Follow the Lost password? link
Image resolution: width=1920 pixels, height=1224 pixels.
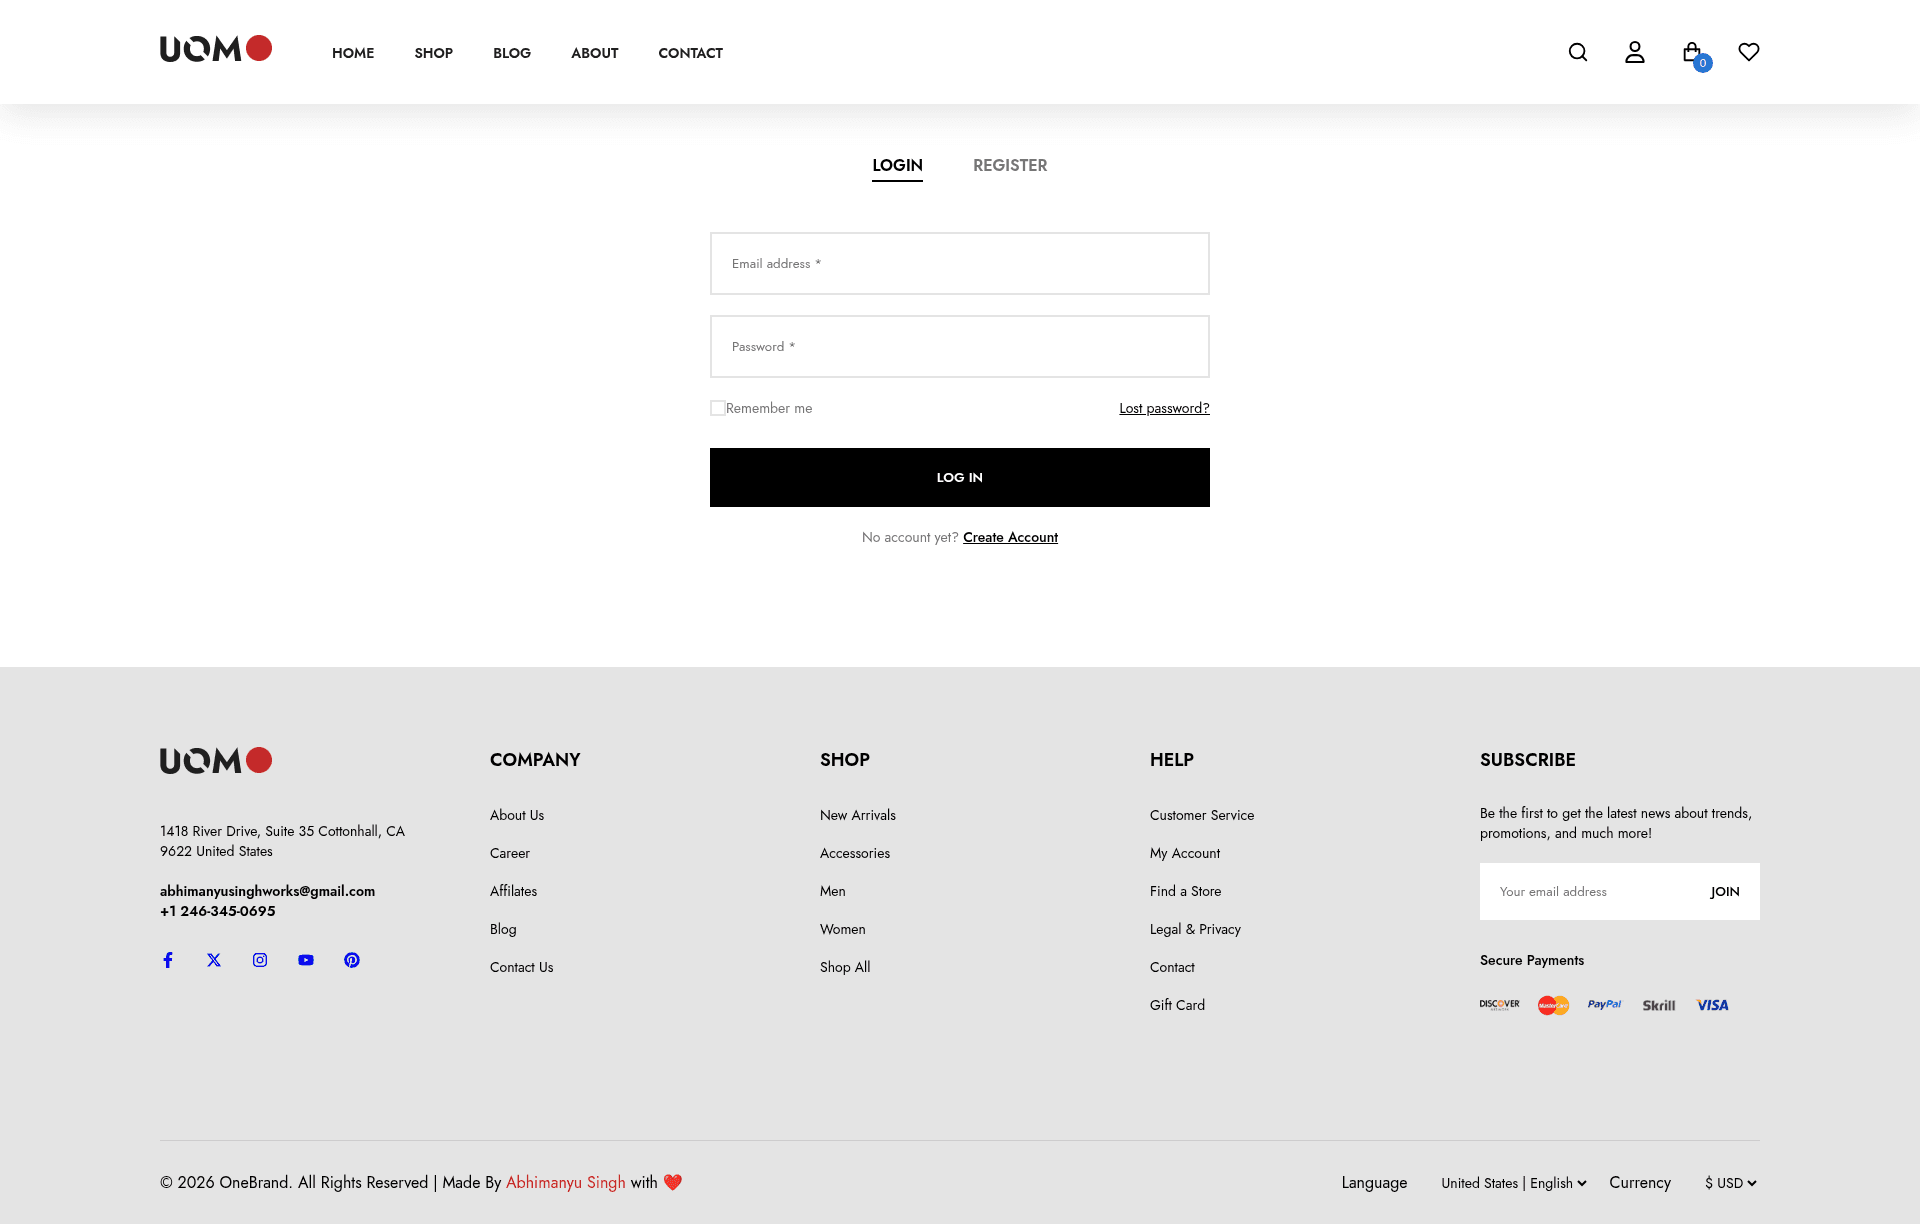[1164, 408]
